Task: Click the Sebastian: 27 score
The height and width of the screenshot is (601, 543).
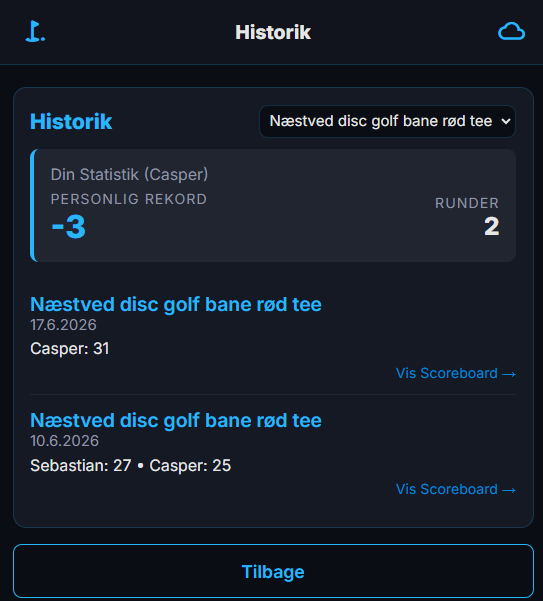Action: [81, 466]
